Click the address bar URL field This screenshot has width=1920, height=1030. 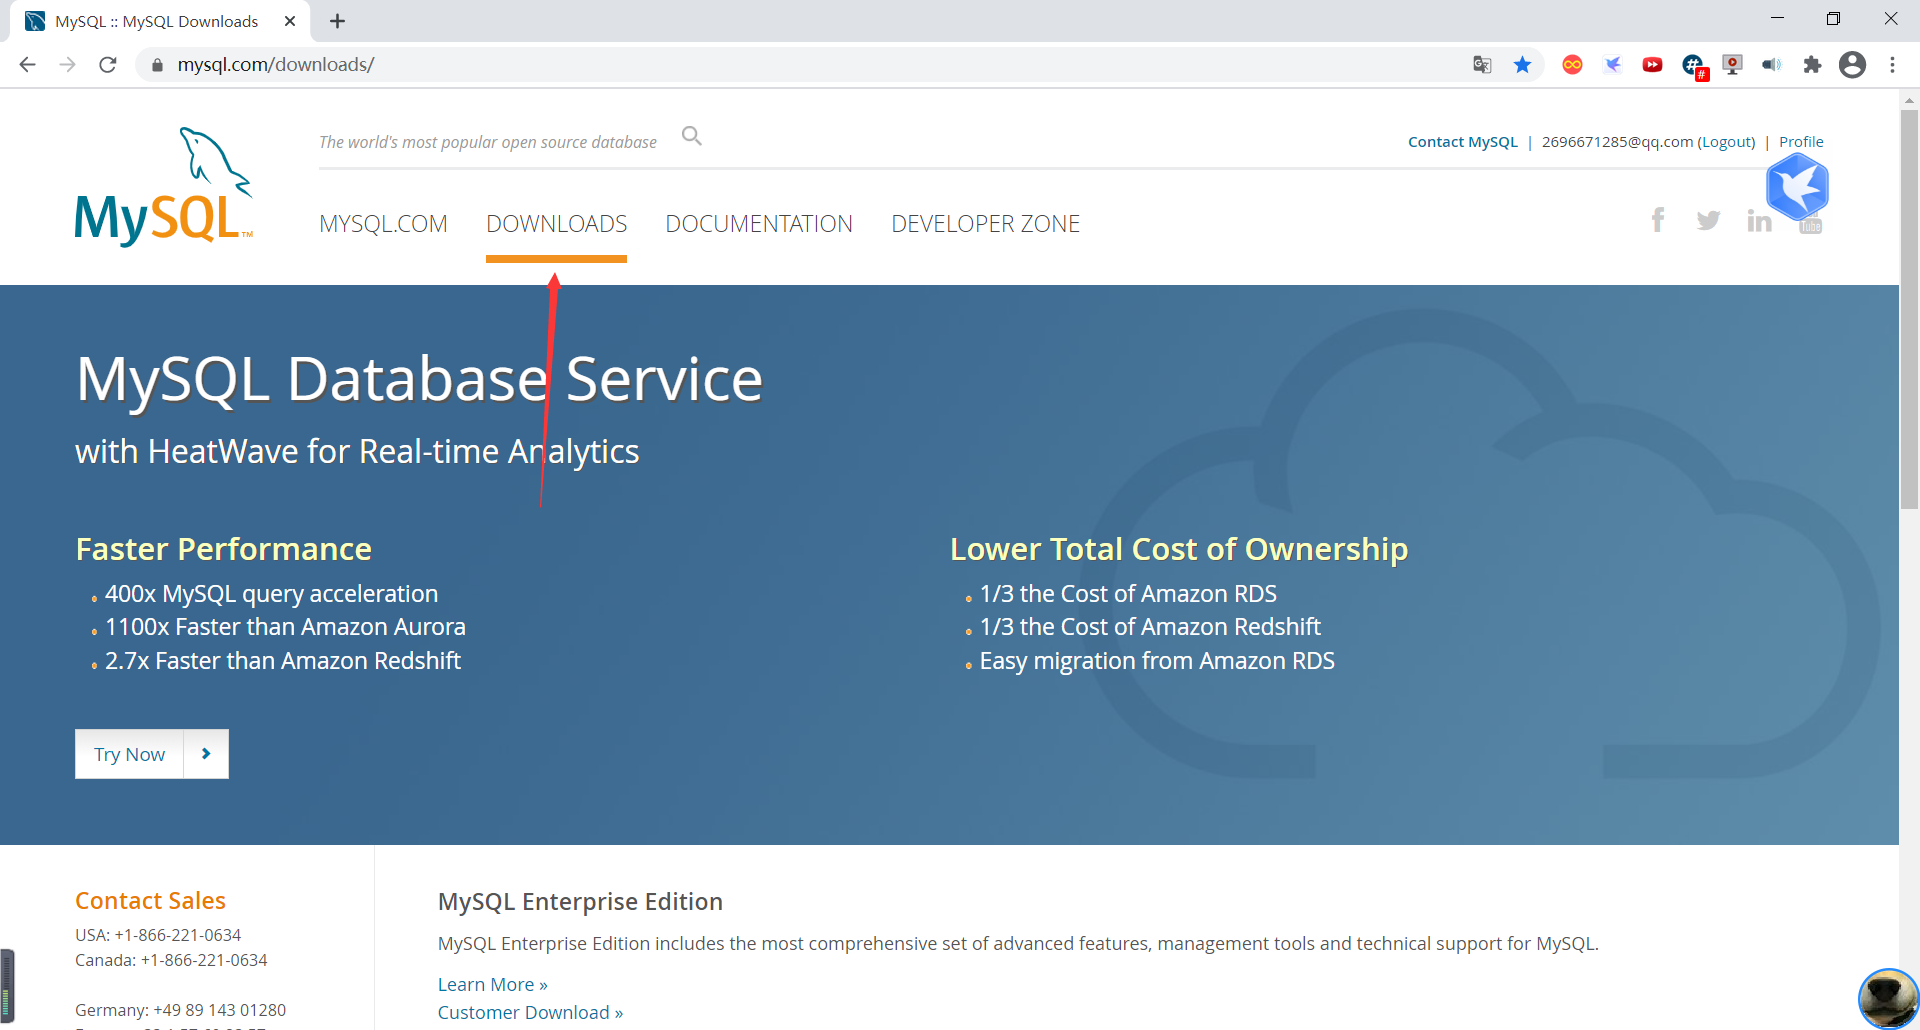800,65
